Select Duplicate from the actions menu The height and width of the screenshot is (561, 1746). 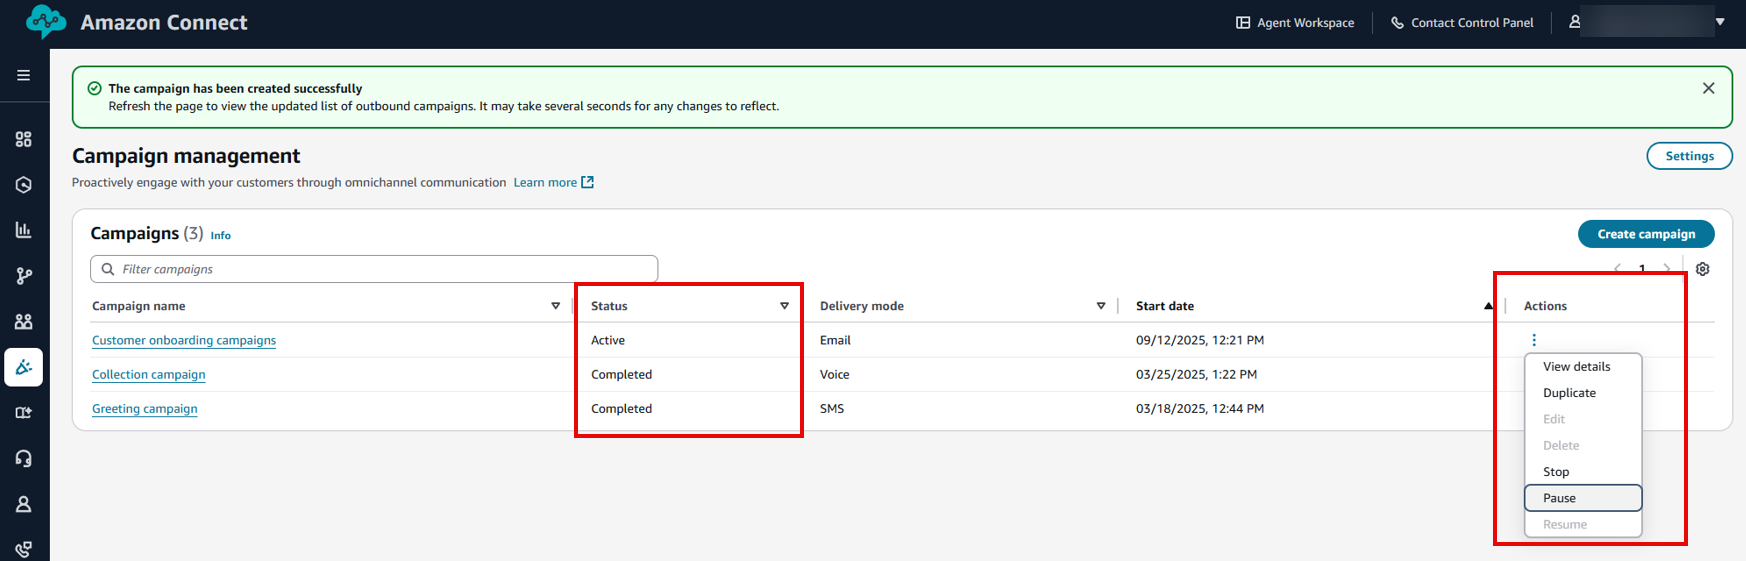(x=1569, y=393)
